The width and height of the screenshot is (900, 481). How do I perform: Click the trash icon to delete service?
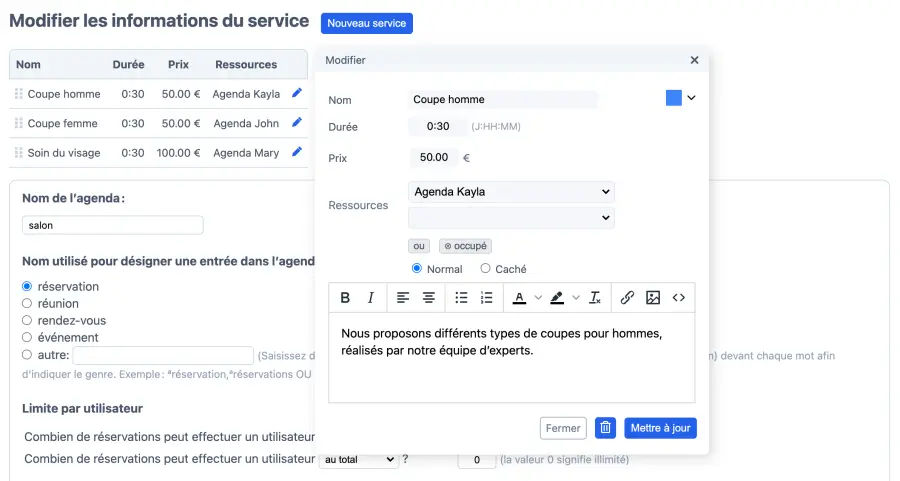605,428
